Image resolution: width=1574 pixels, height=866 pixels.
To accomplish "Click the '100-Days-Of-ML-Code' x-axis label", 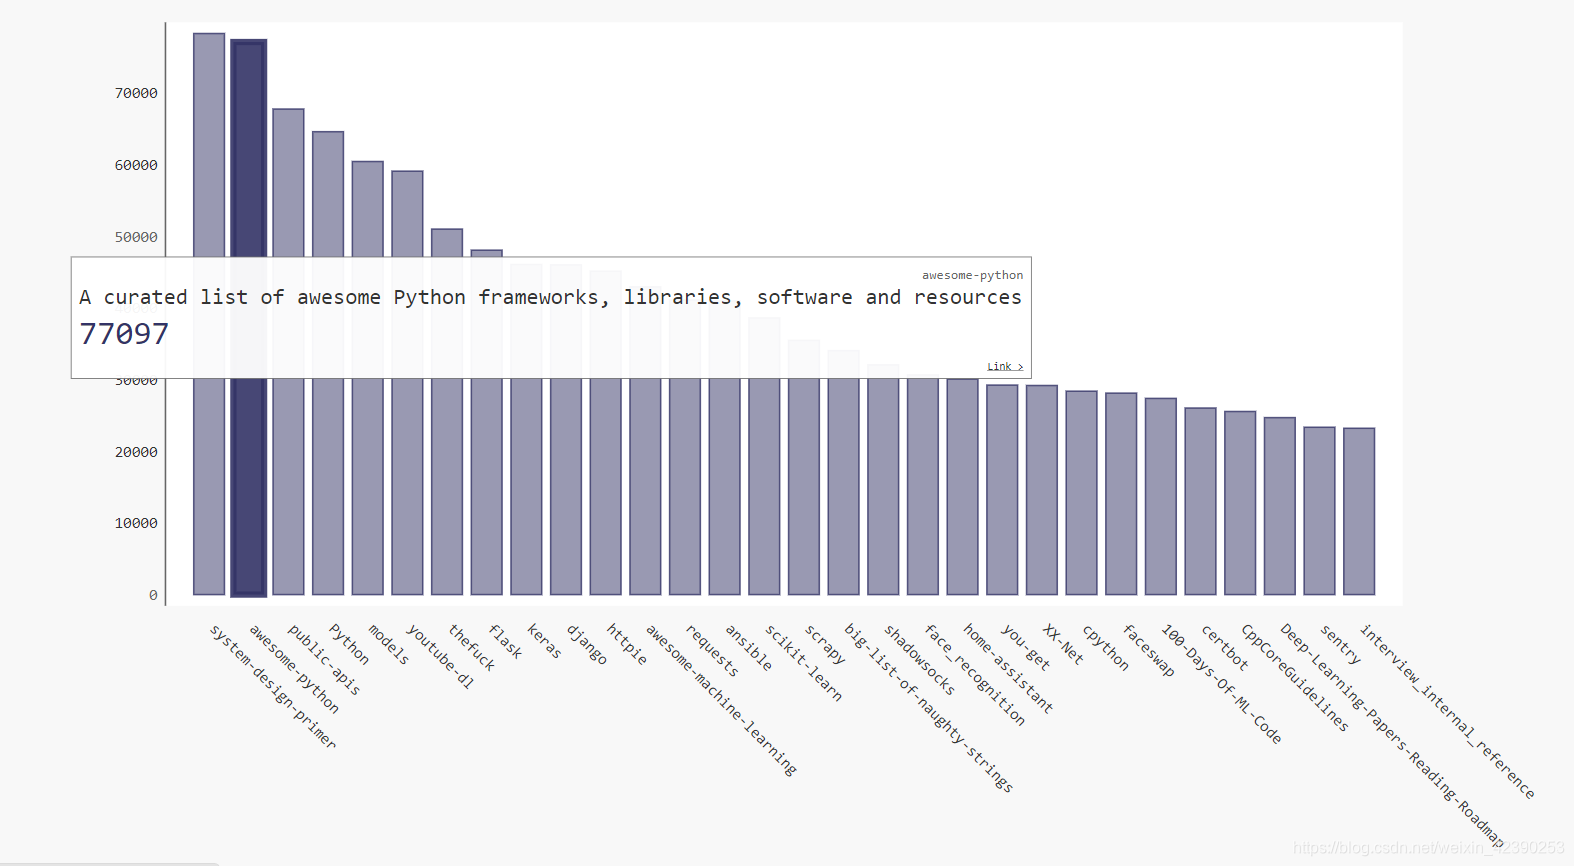I will pyautogui.click(x=1221, y=683).
